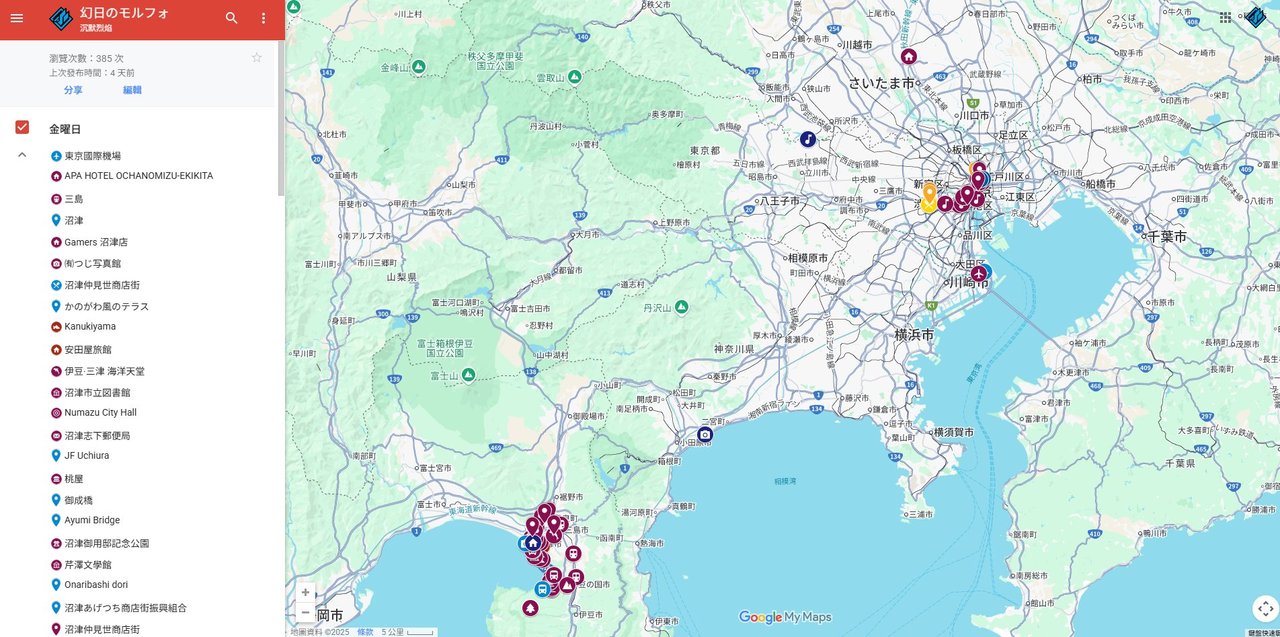Open the Google apps grid icon
Image resolution: width=1280 pixels, height=637 pixels.
click(x=1226, y=18)
